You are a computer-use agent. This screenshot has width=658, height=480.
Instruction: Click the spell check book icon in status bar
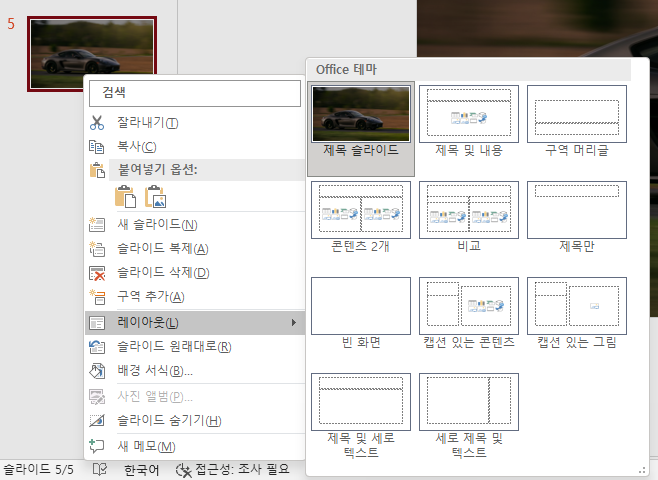[x=100, y=469]
